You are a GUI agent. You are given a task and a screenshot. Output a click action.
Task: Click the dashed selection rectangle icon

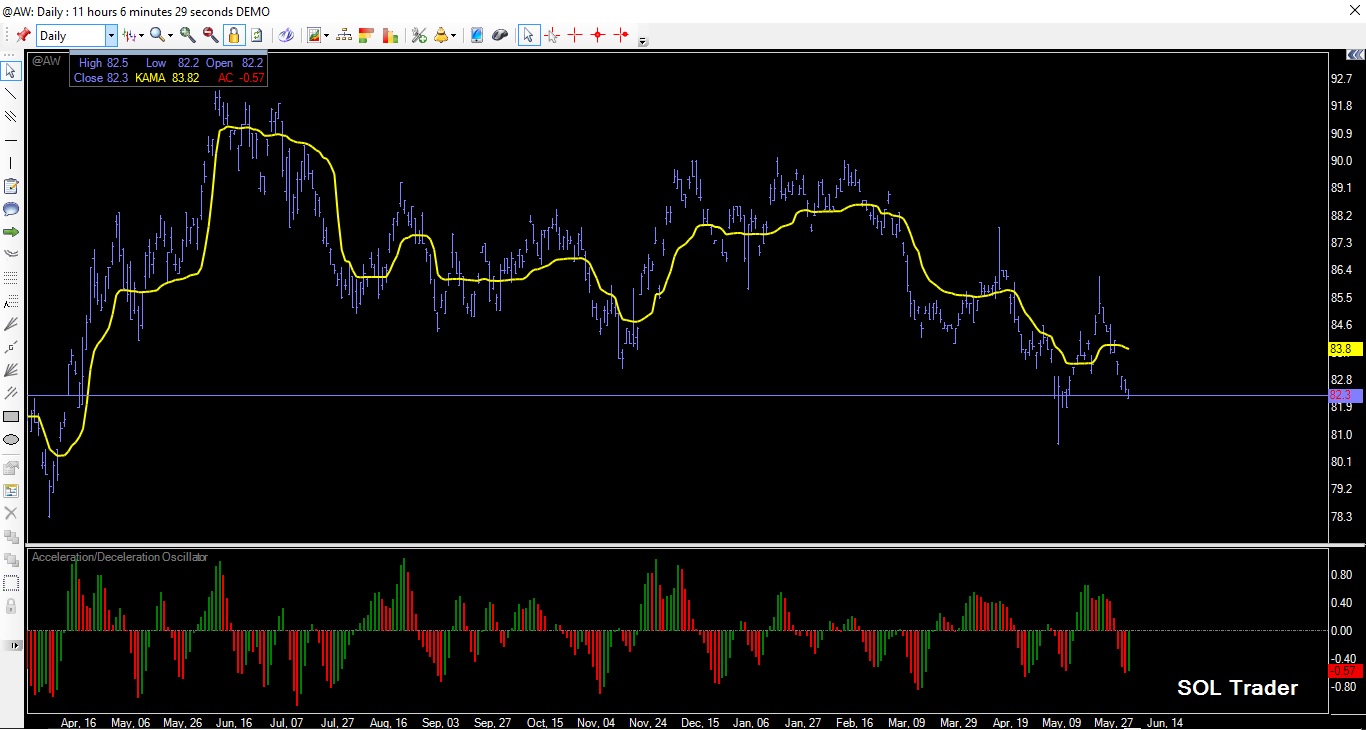[x=11, y=583]
